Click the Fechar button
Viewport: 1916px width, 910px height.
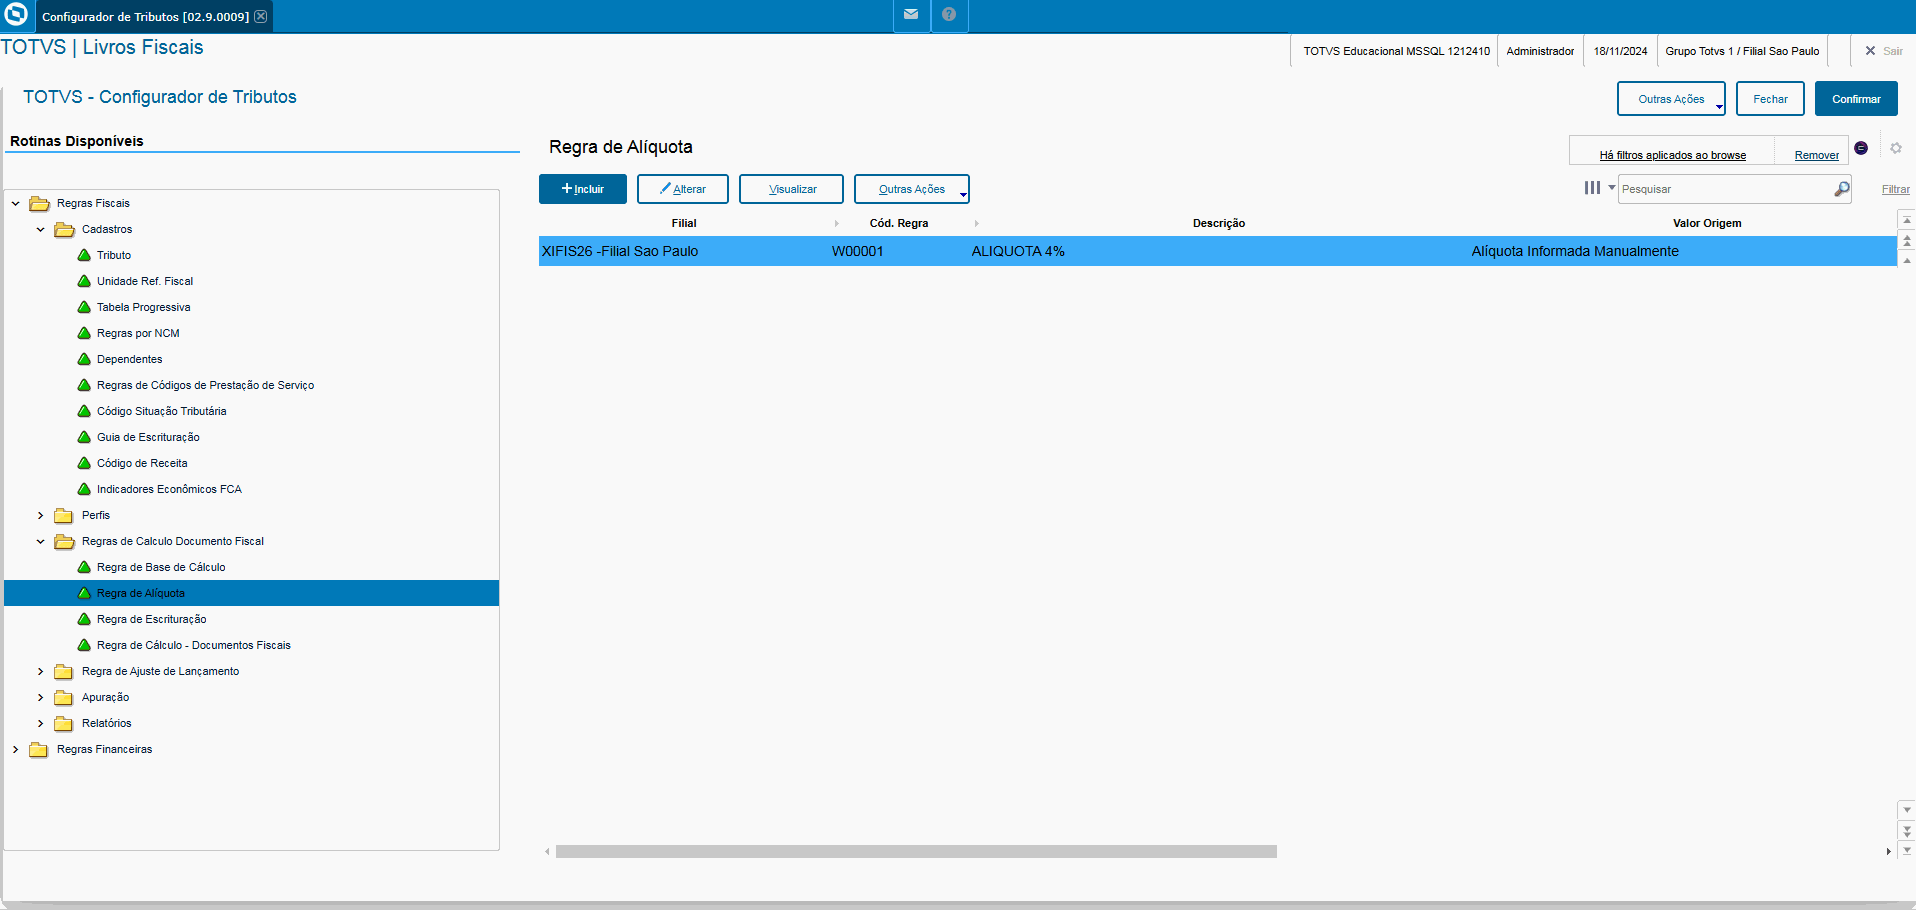(x=1770, y=99)
